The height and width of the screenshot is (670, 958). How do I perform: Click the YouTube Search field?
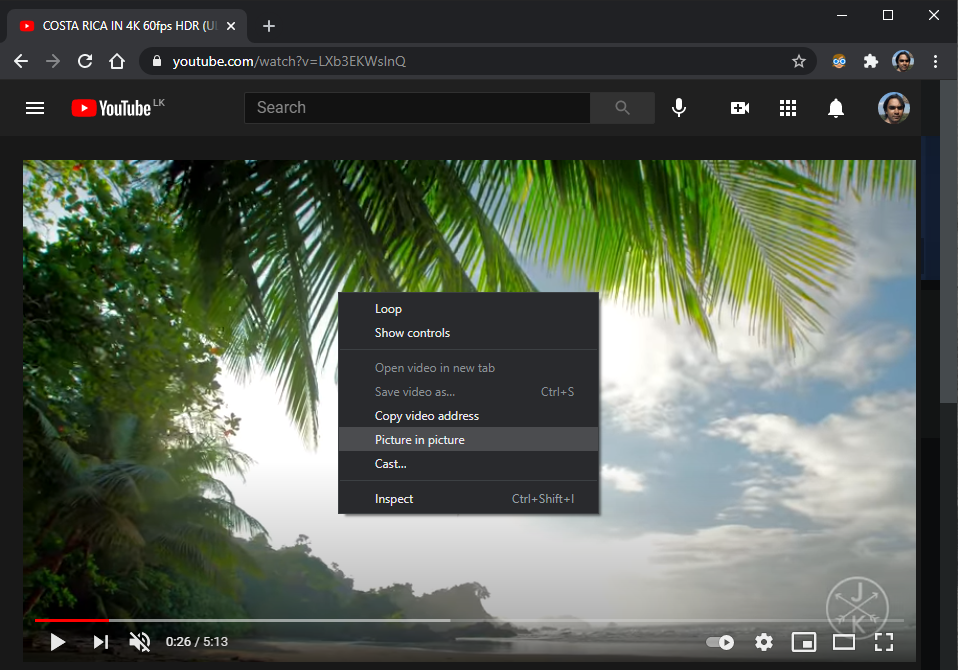click(x=417, y=108)
